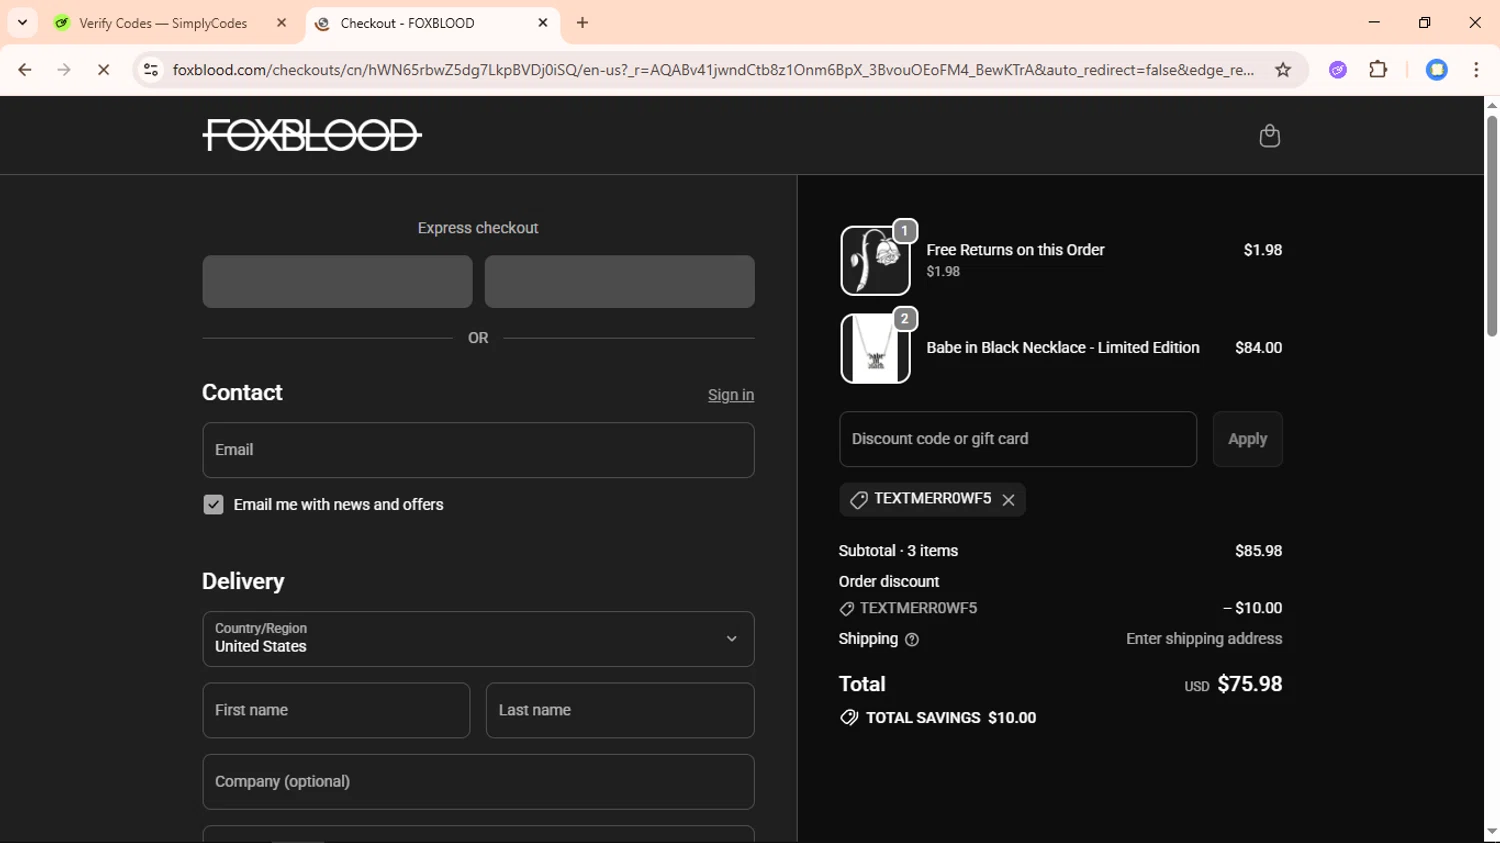Image resolution: width=1500 pixels, height=843 pixels.
Task: Click the scrollbar down arrow
Action: pos(1492,832)
